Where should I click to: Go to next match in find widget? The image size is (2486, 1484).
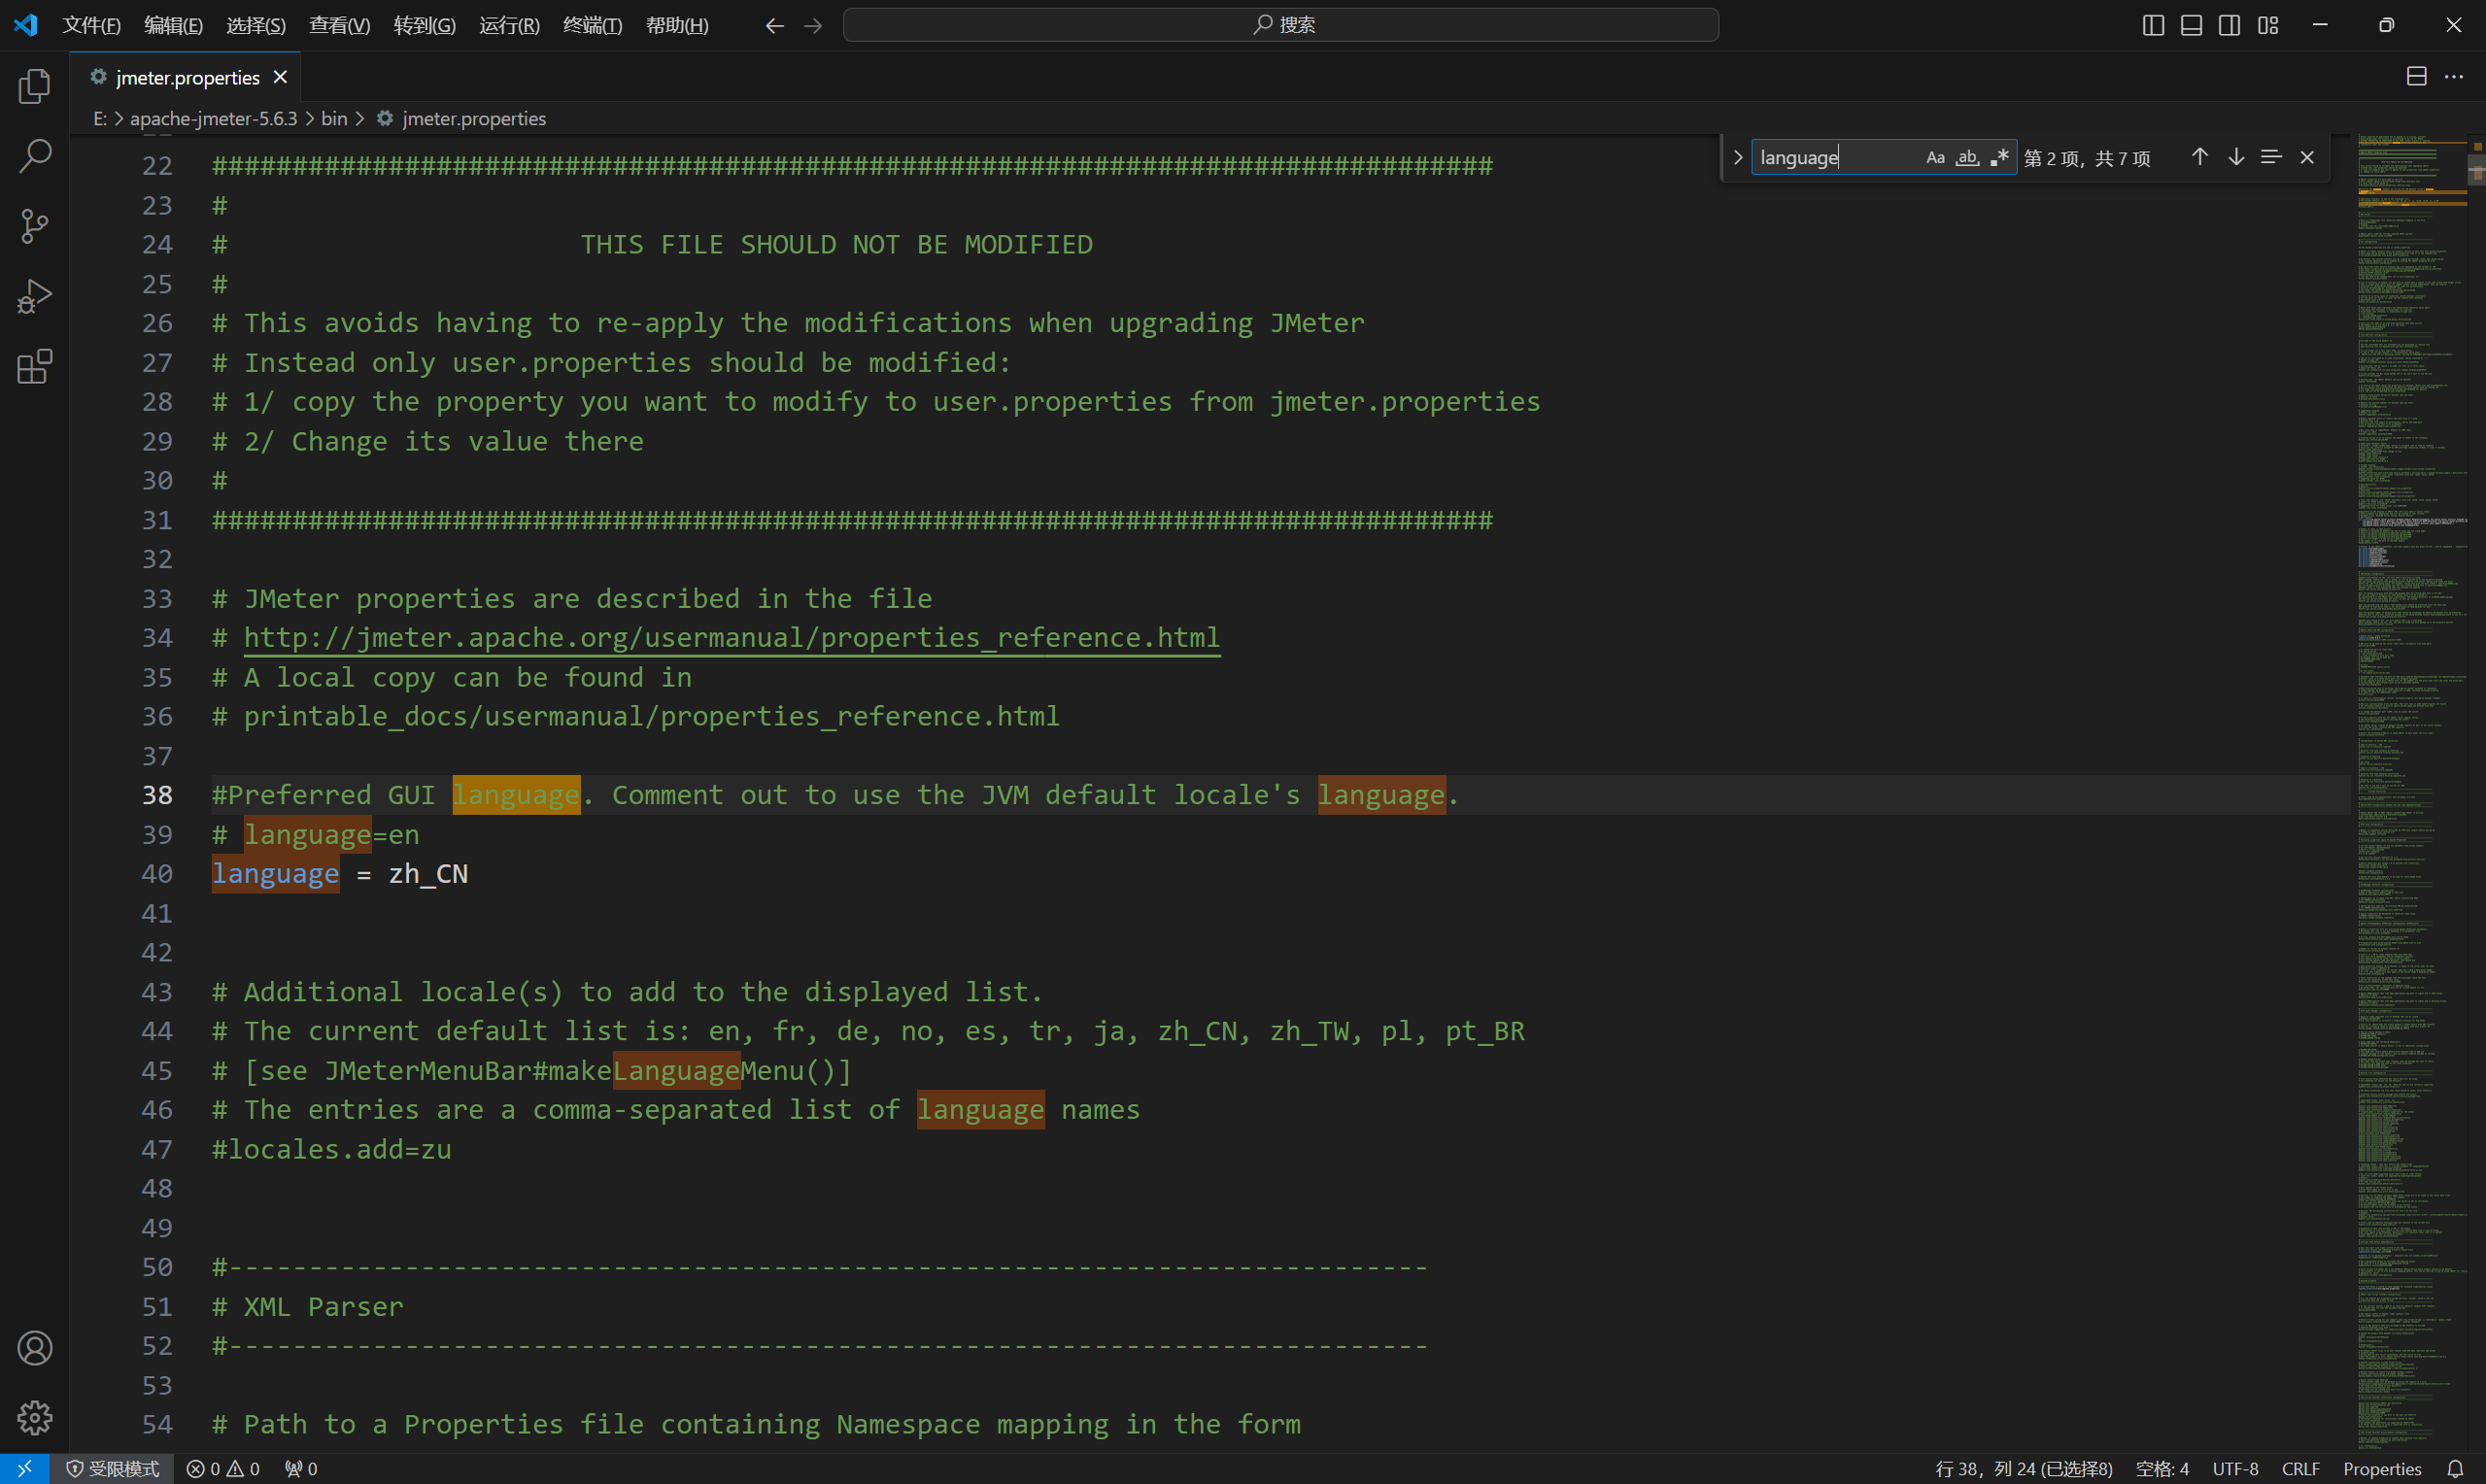tap(2236, 157)
